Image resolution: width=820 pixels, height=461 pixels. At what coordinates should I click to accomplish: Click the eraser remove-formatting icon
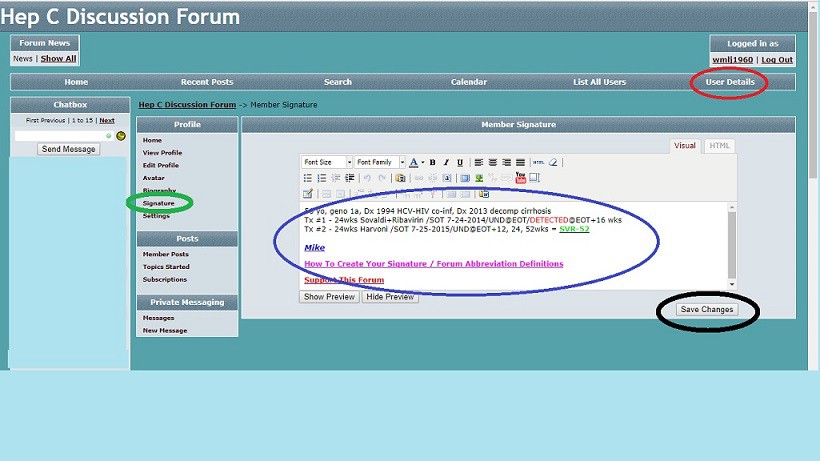(x=554, y=163)
